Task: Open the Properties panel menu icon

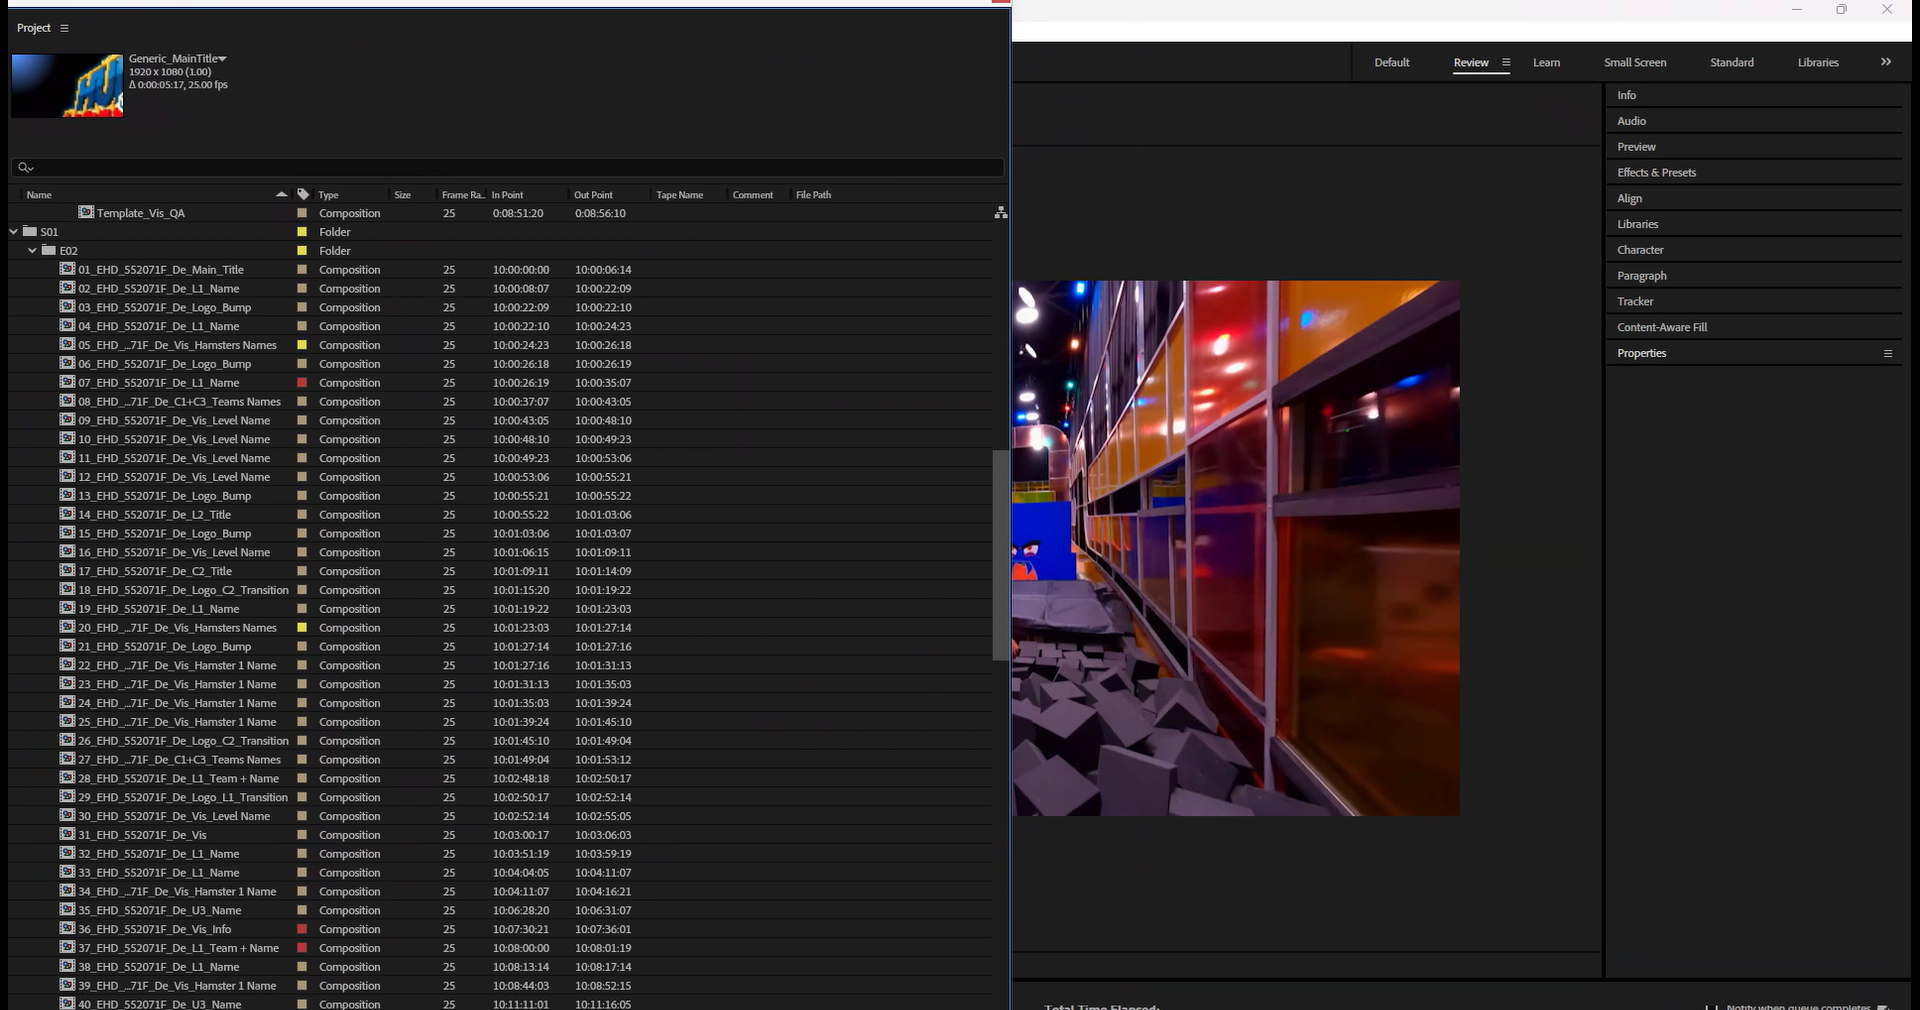Action: pos(1888,353)
